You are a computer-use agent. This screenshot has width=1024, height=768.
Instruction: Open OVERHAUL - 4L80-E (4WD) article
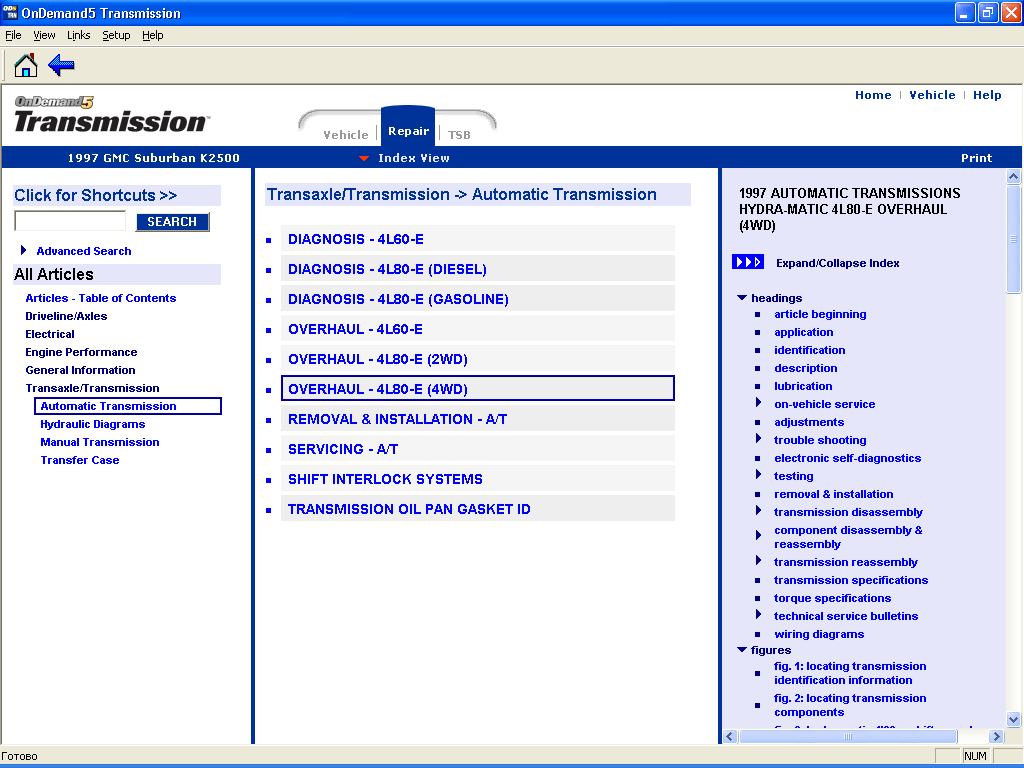477,389
